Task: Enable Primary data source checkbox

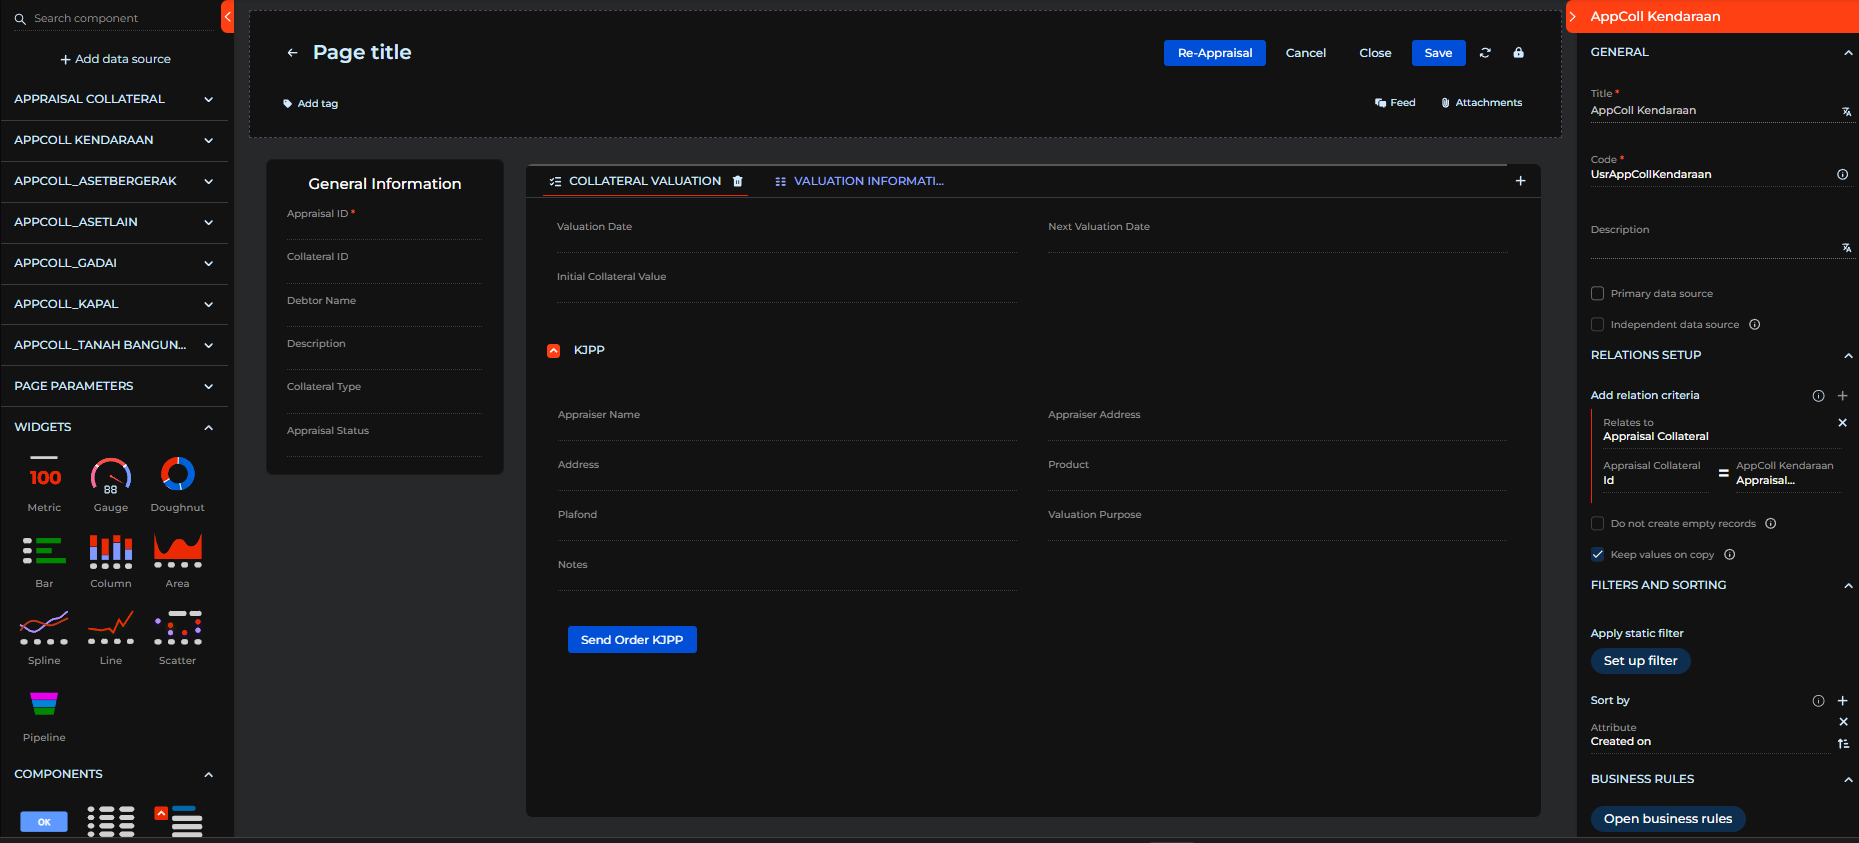Action: point(1597,294)
